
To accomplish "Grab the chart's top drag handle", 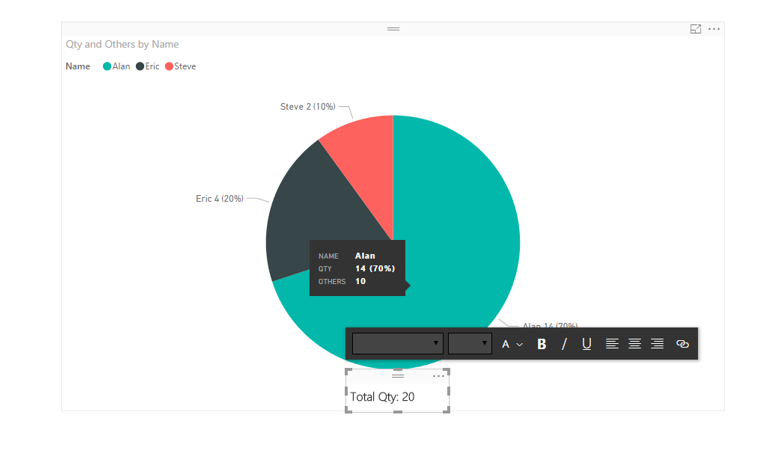I will pos(393,29).
